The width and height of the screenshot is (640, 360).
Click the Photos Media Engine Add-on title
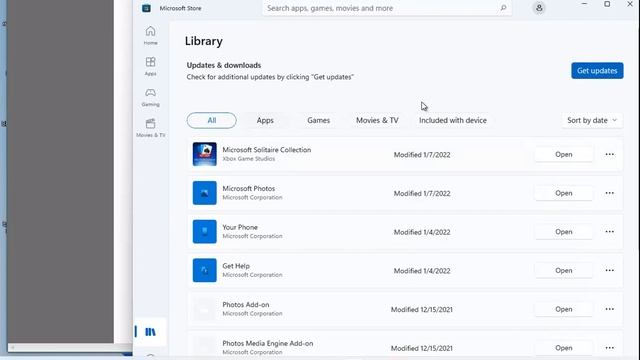coord(268,343)
